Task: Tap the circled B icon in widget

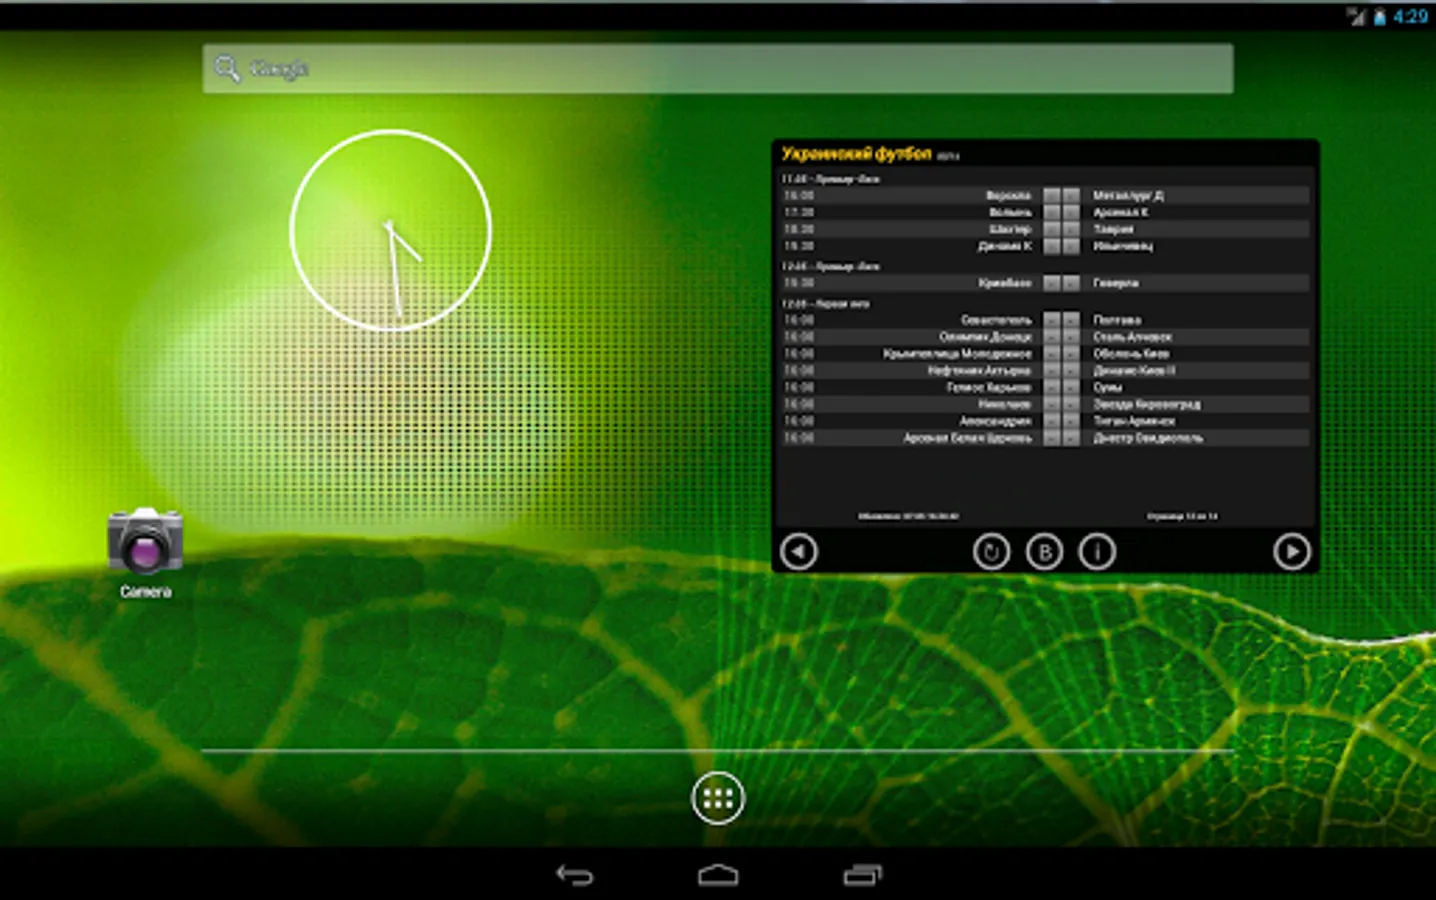Action: 1044,551
